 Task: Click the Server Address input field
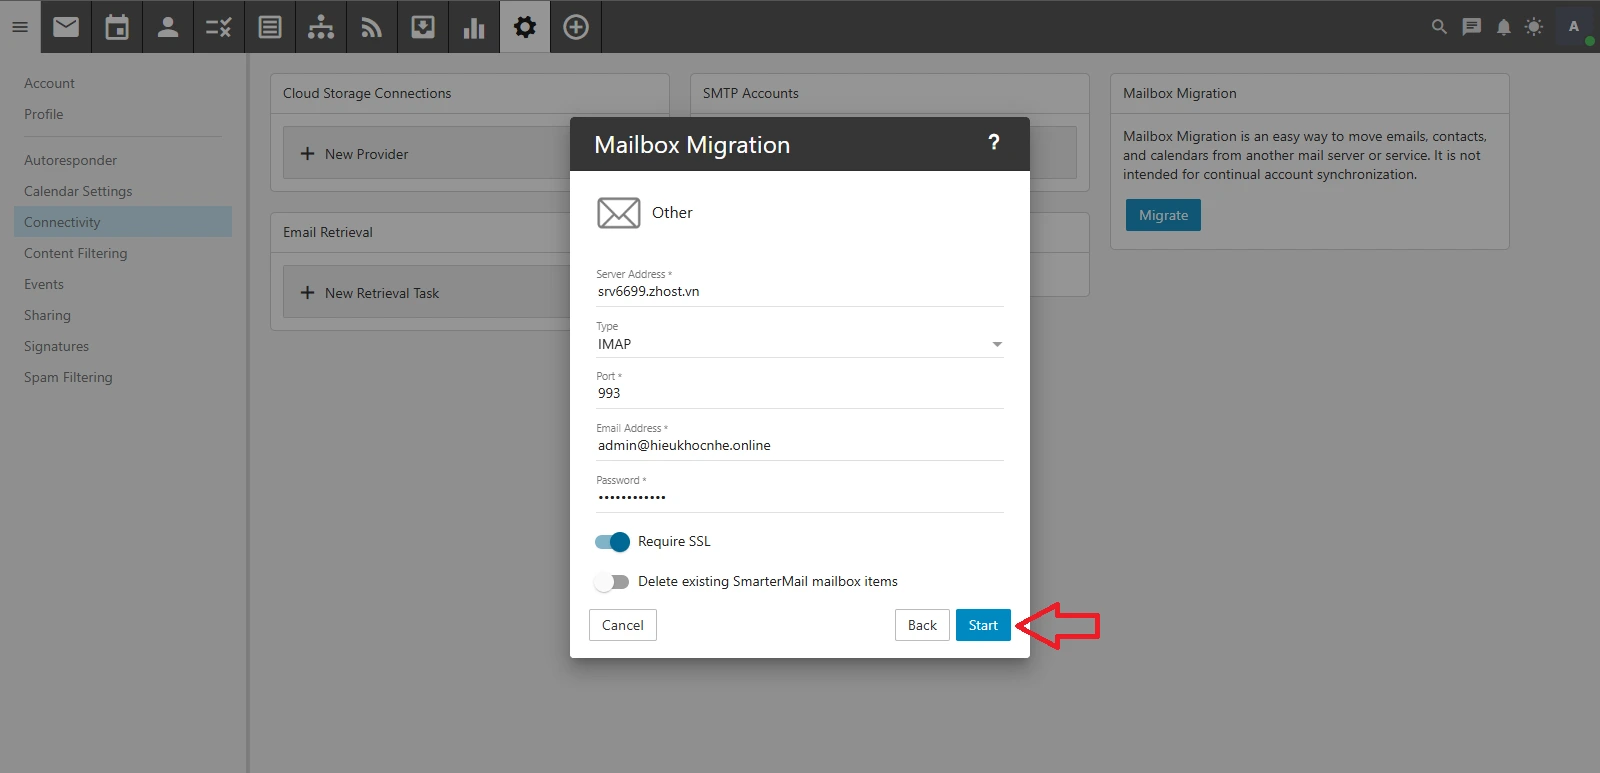coord(799,292)
